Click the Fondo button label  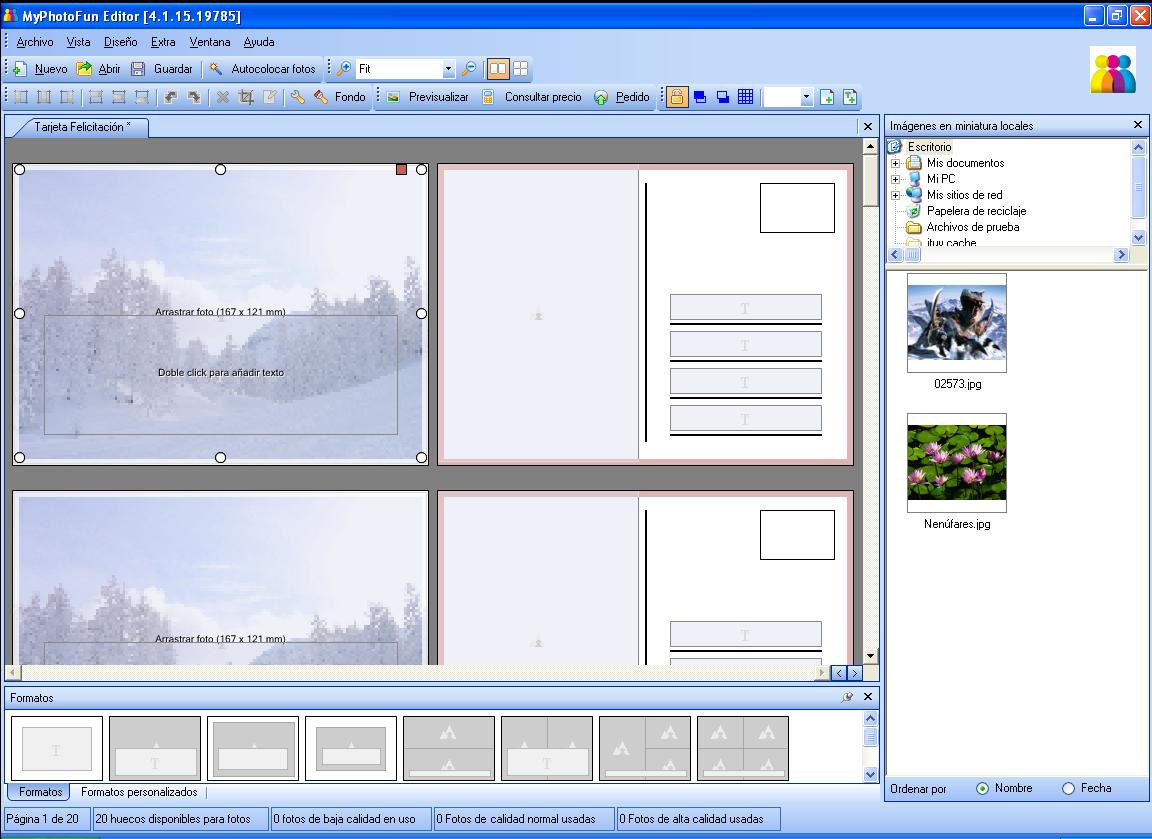[x=350, y=97]
